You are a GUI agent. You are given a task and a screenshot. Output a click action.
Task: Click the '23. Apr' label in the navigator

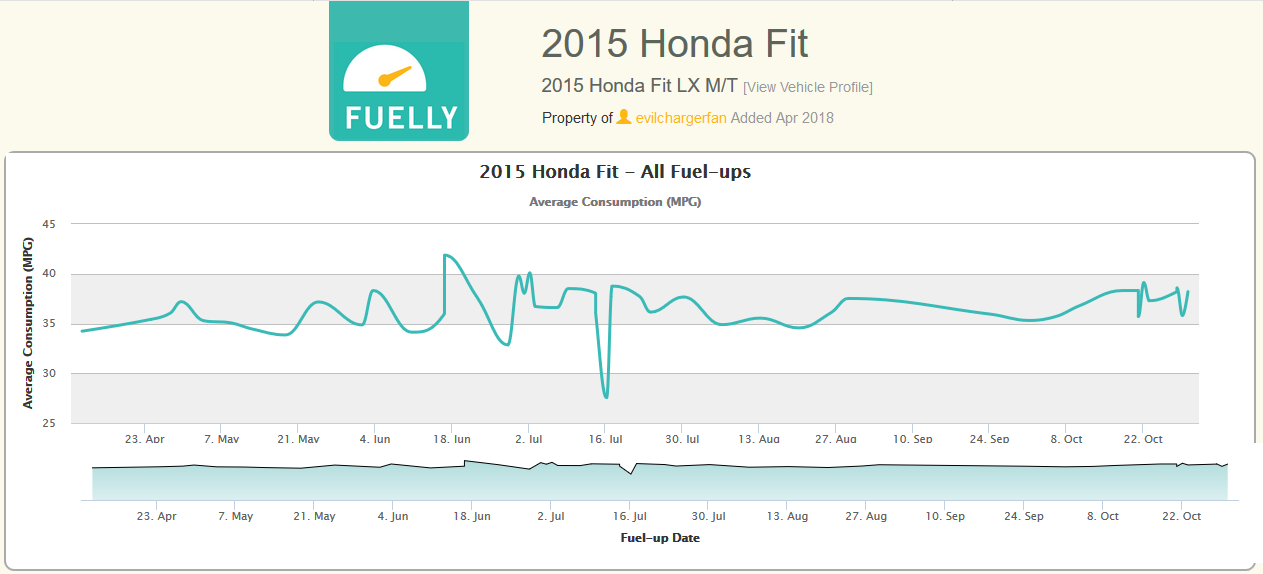point(155,516)
